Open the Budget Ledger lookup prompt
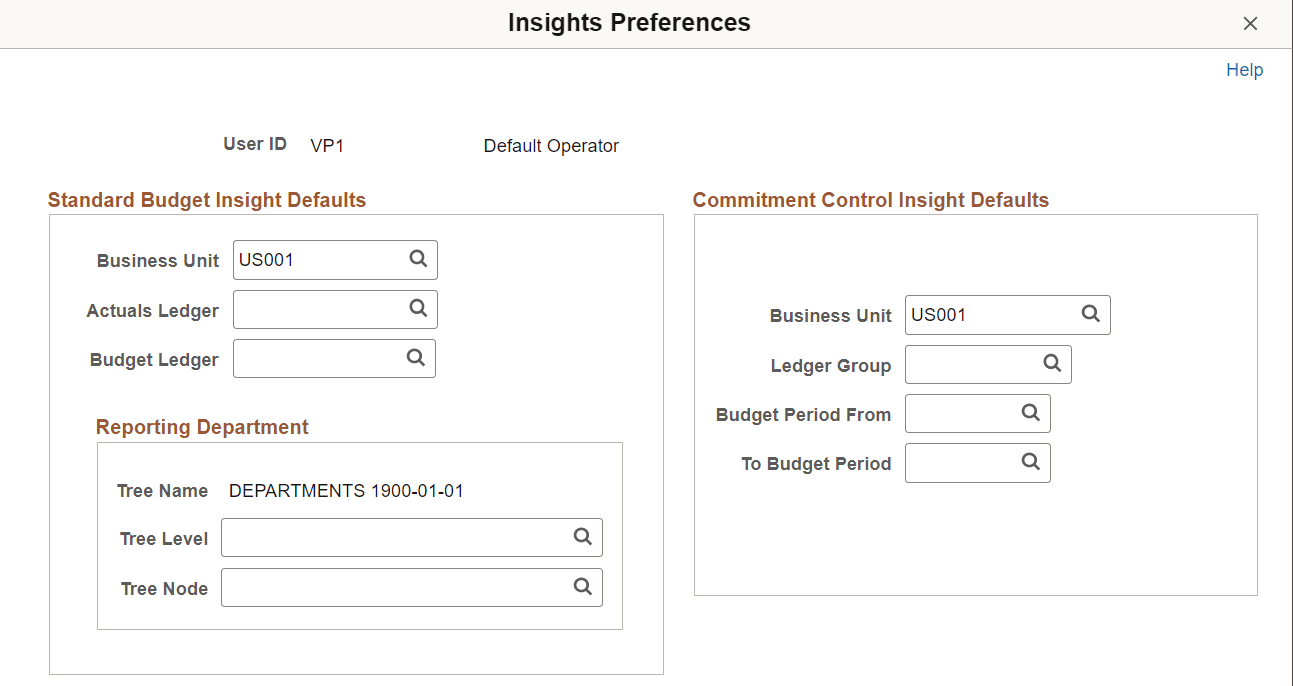 (416, 358)
